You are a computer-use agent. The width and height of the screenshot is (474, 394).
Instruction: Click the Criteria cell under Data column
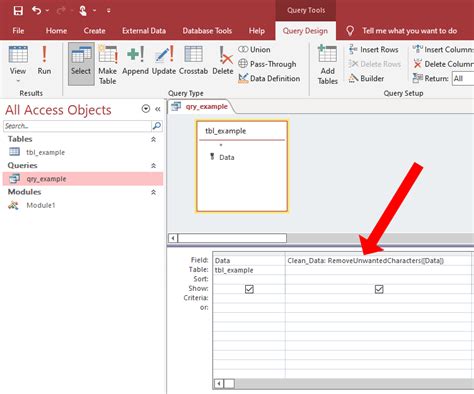point(249,298)
